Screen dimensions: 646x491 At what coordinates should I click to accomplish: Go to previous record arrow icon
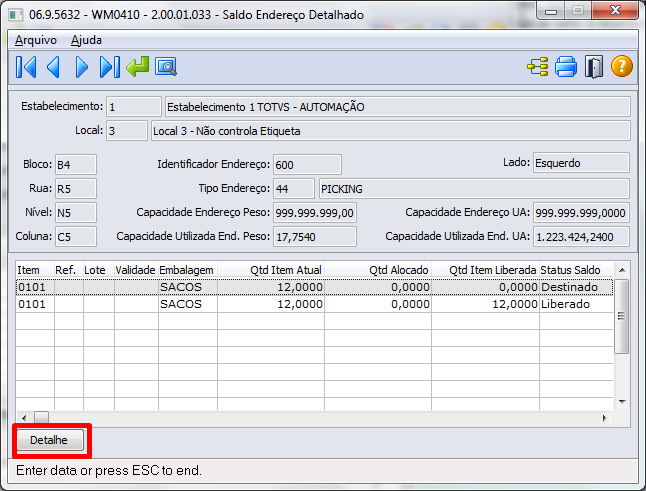(x=54, y=67)
